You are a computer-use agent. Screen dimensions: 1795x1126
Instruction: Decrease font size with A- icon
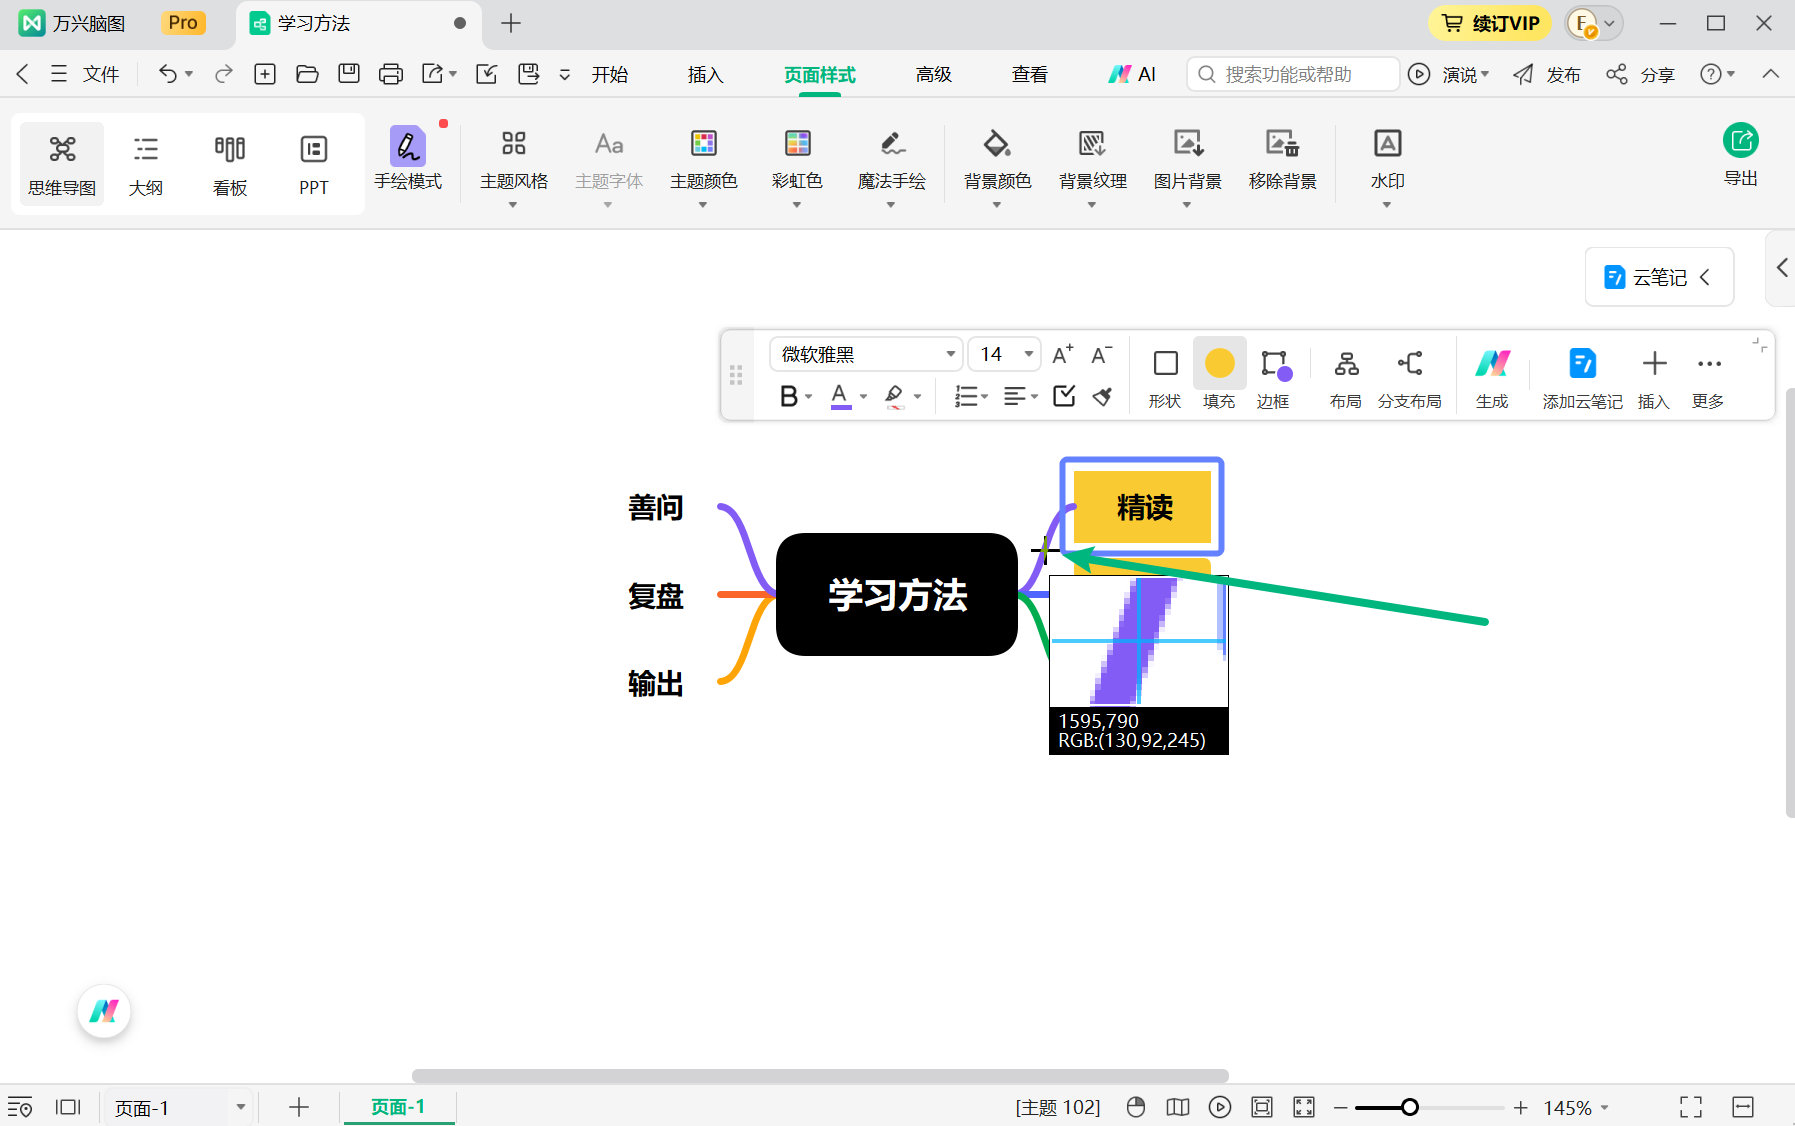point(1101,354)
